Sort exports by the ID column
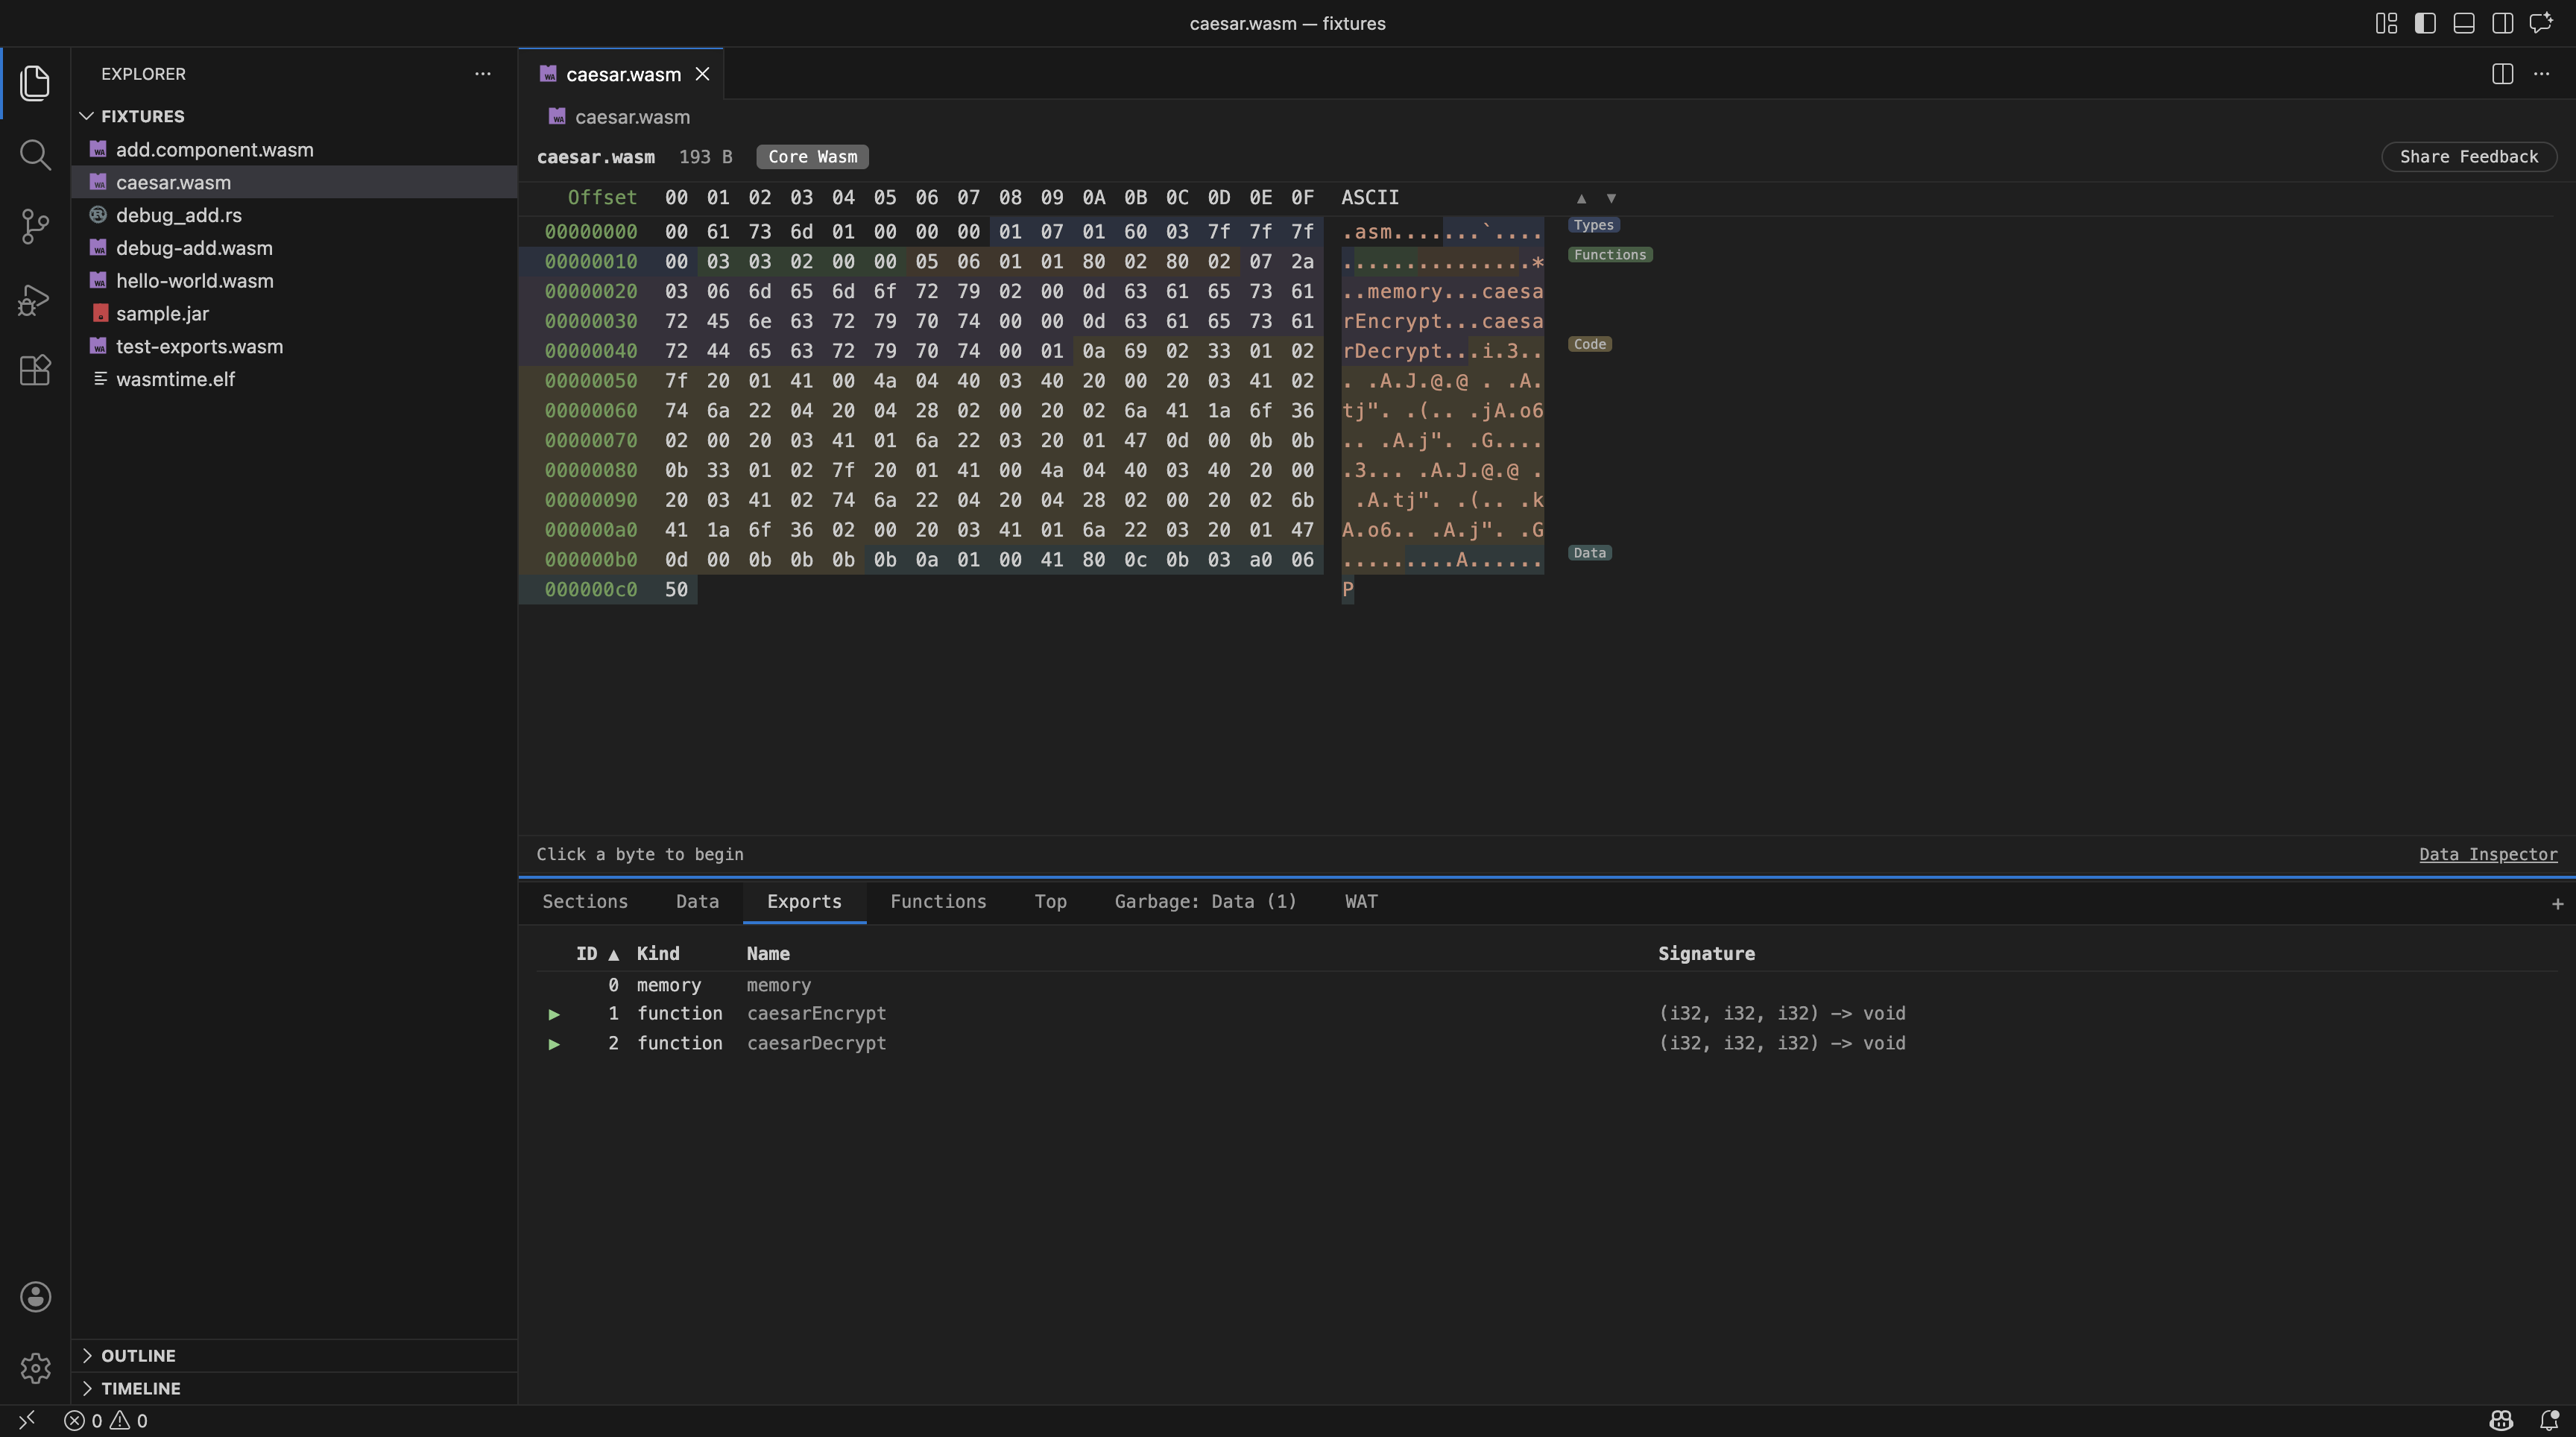The image size is (2576, 1437). coord(597,954)
